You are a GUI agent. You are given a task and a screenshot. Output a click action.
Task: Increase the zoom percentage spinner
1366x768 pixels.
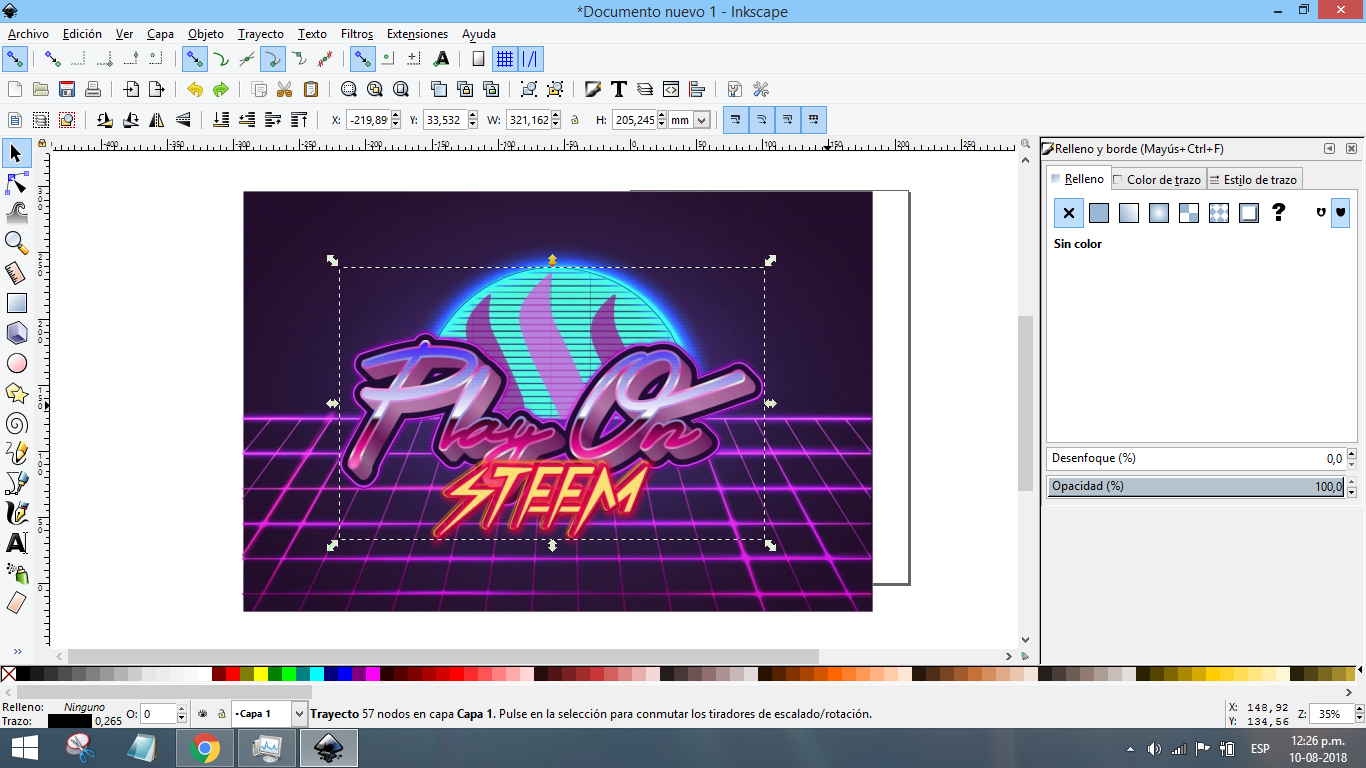coord(1358,710)
